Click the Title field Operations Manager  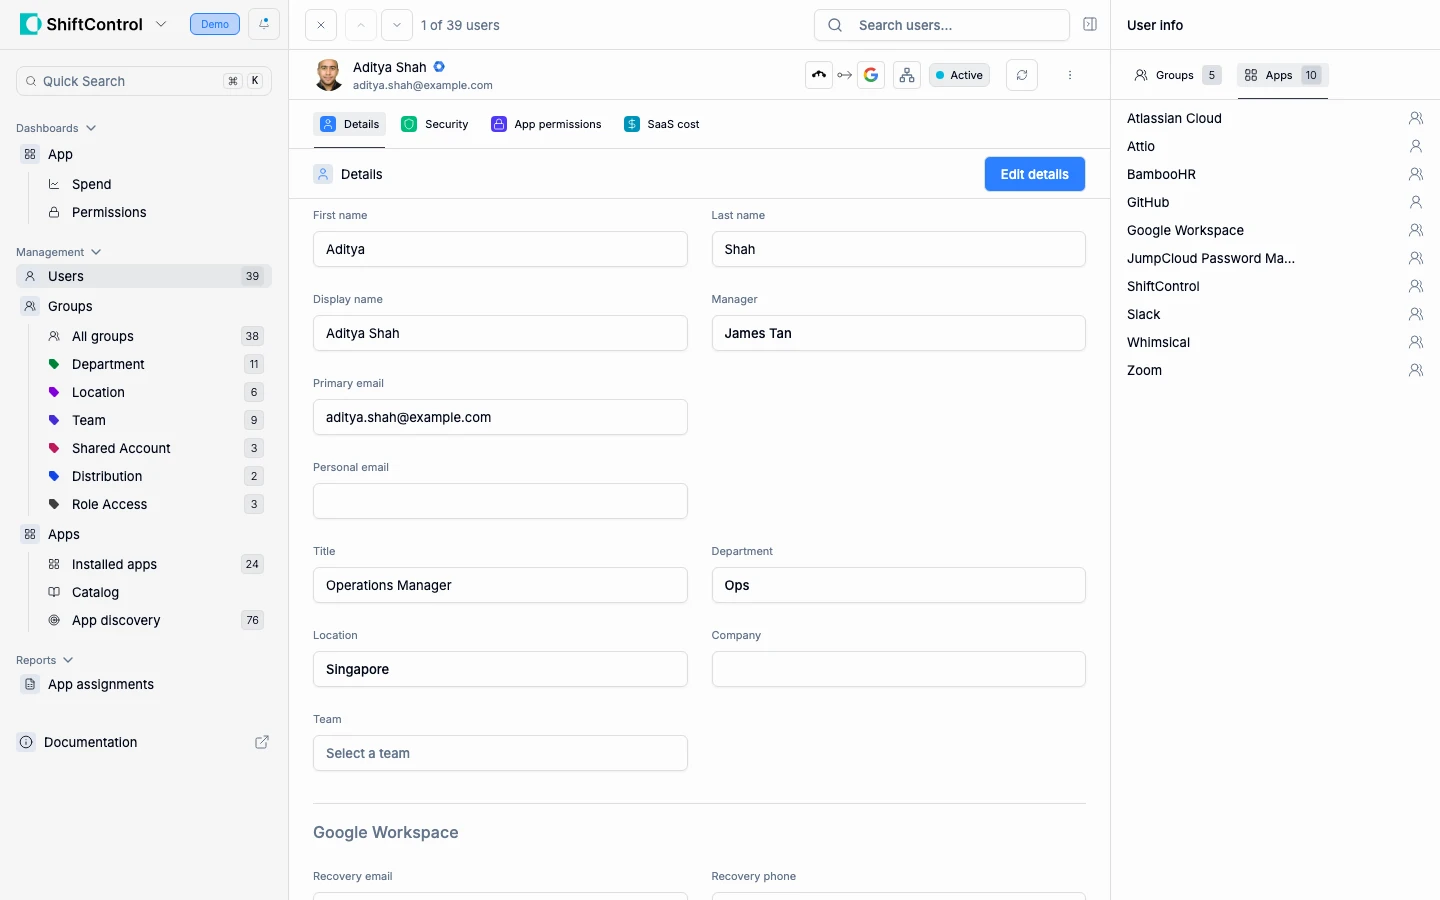click(500, 585)
